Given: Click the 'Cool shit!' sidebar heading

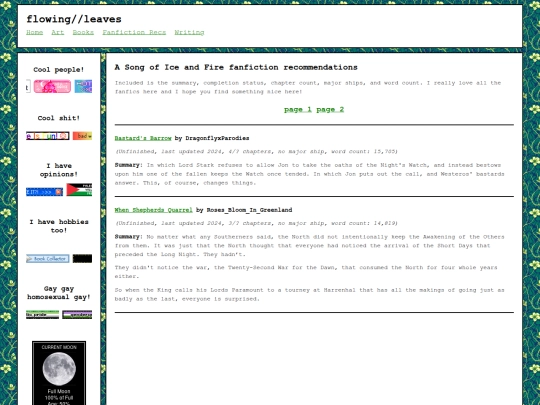Looking at the screenshot, I should pos(59,118).
